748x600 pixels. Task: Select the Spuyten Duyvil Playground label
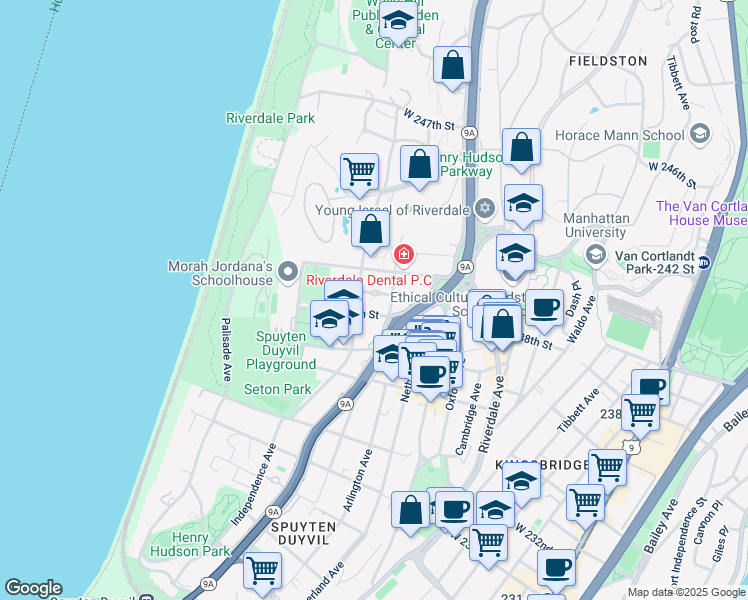(x=281, y=351)
